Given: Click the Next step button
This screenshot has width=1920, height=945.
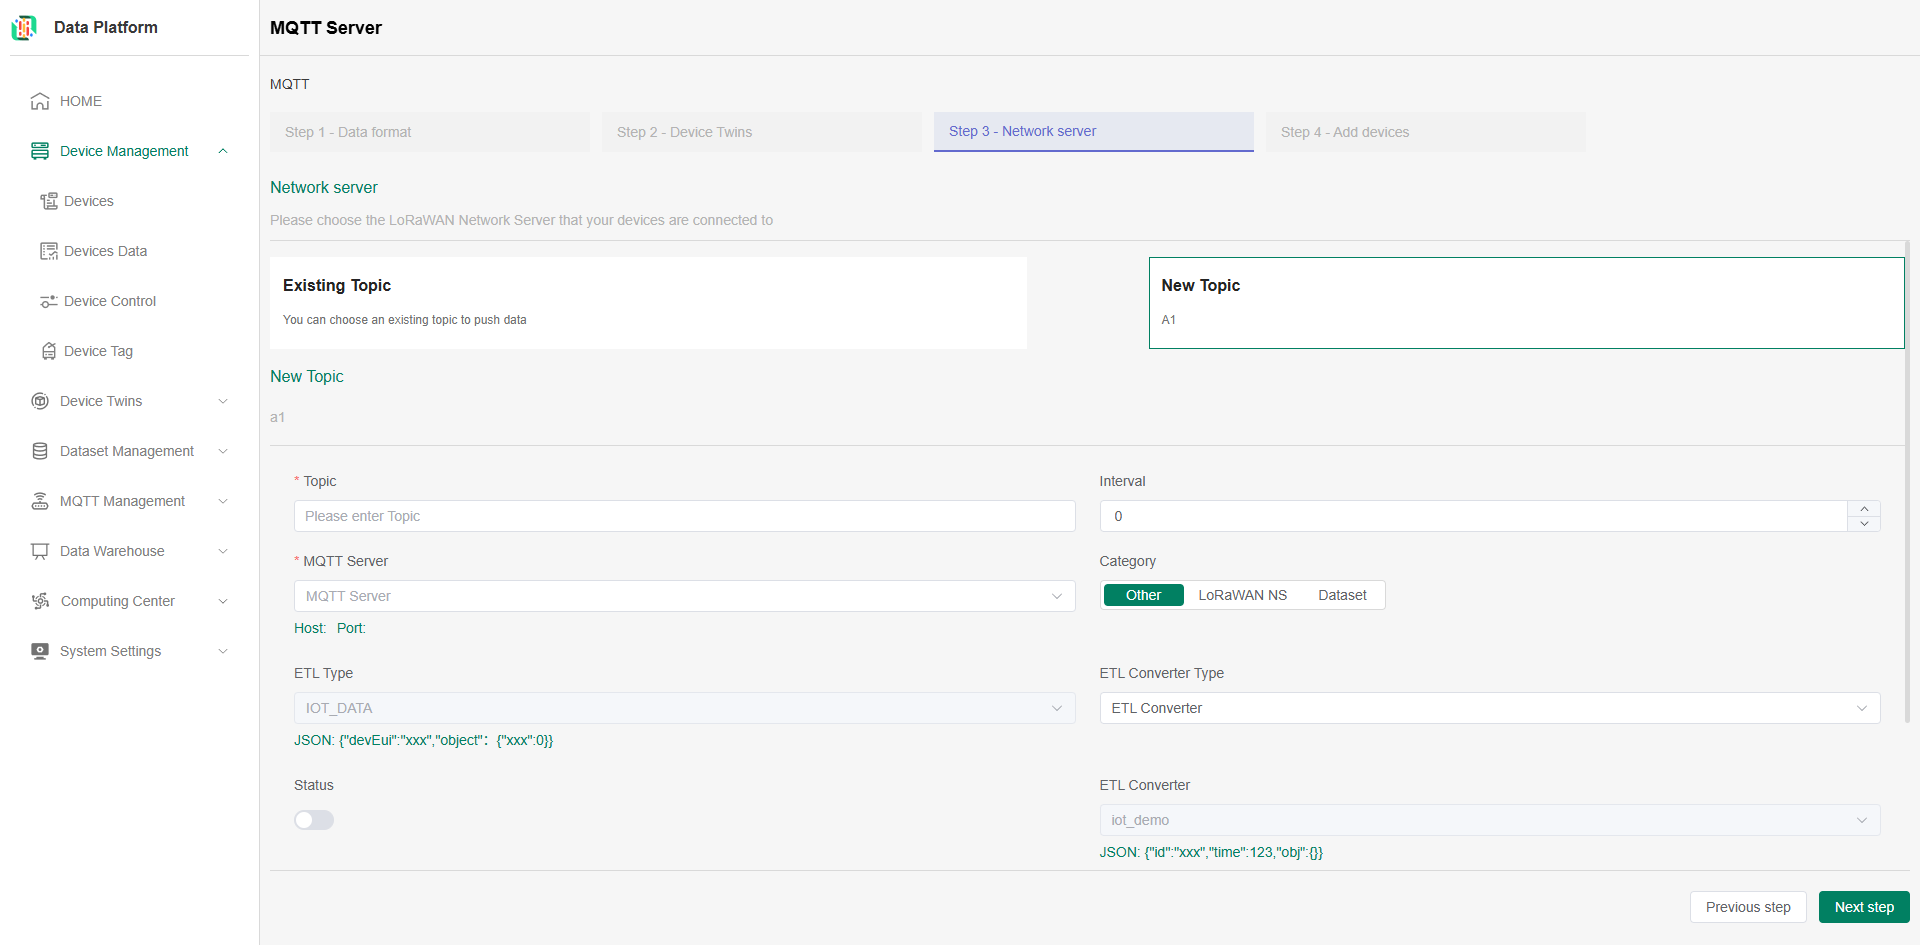Looking at the screenshot, I should 1863,907.
